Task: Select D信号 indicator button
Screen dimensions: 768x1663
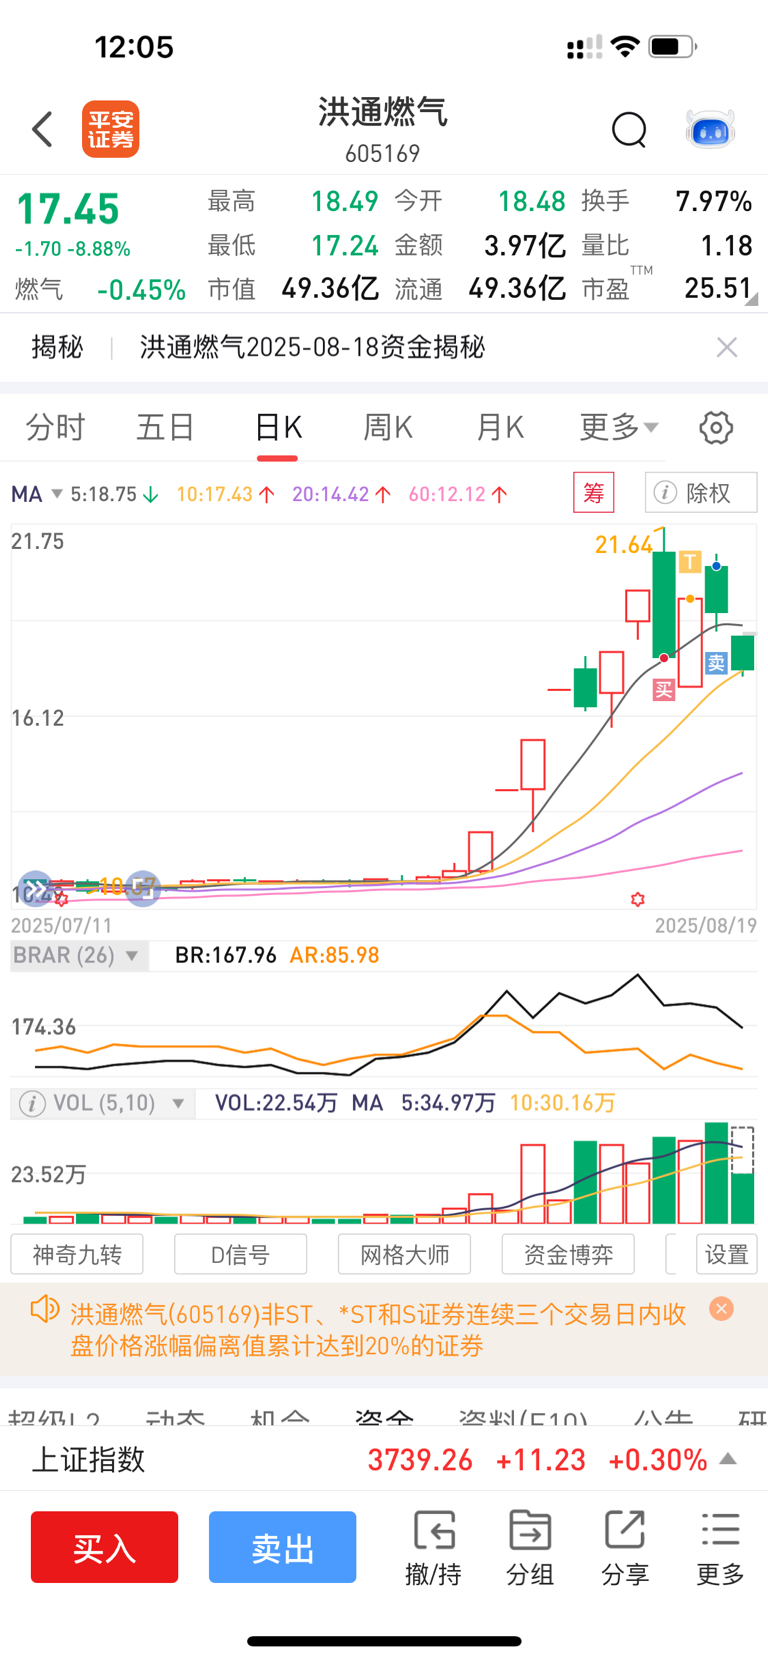Action: (x=240, y=1254)
